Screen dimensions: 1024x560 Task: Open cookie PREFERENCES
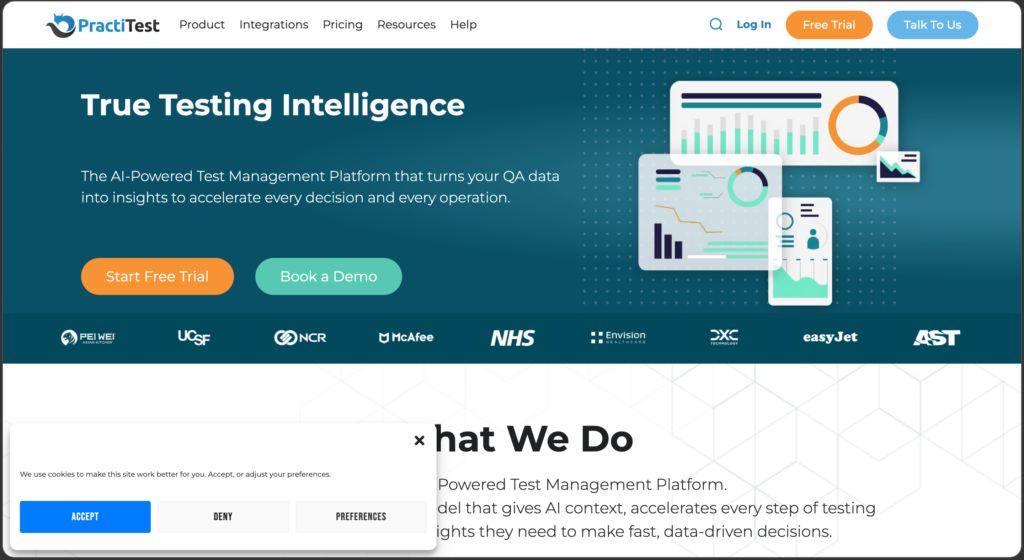tap(360, 516)
